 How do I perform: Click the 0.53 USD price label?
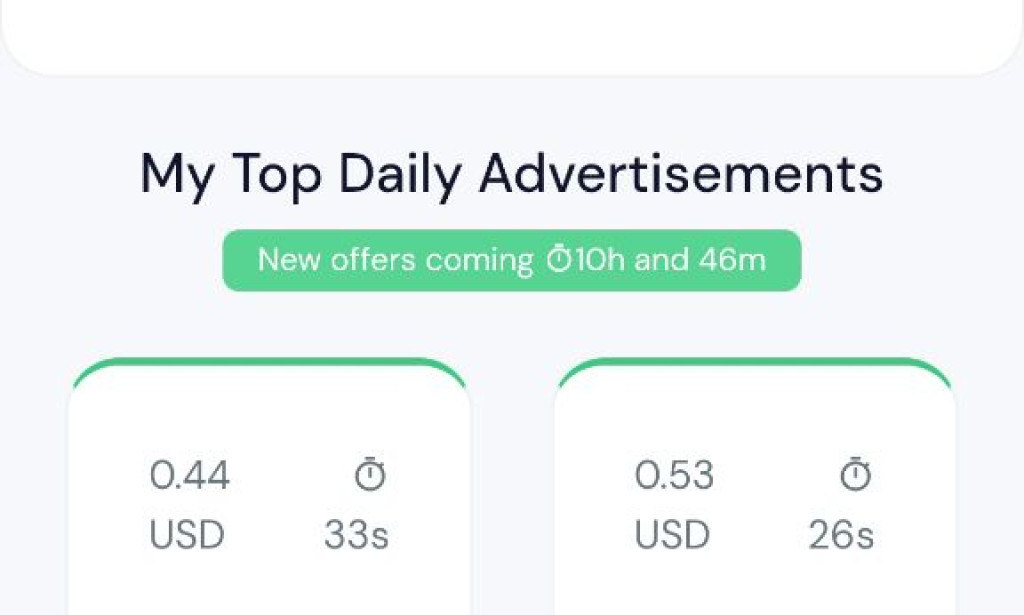[x=675, y=475]
